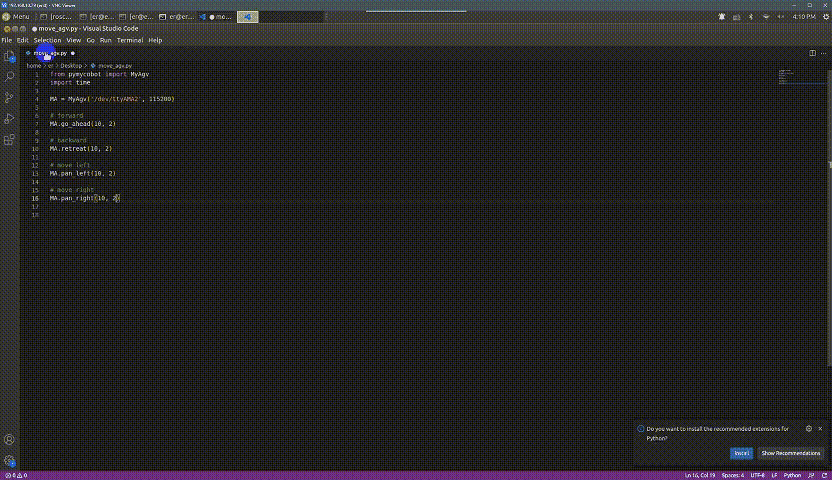The height and width of the screenshot is (480, 832).
Task: Open the editor More Actions ellipsis
Action: click(x=824, y=53)
